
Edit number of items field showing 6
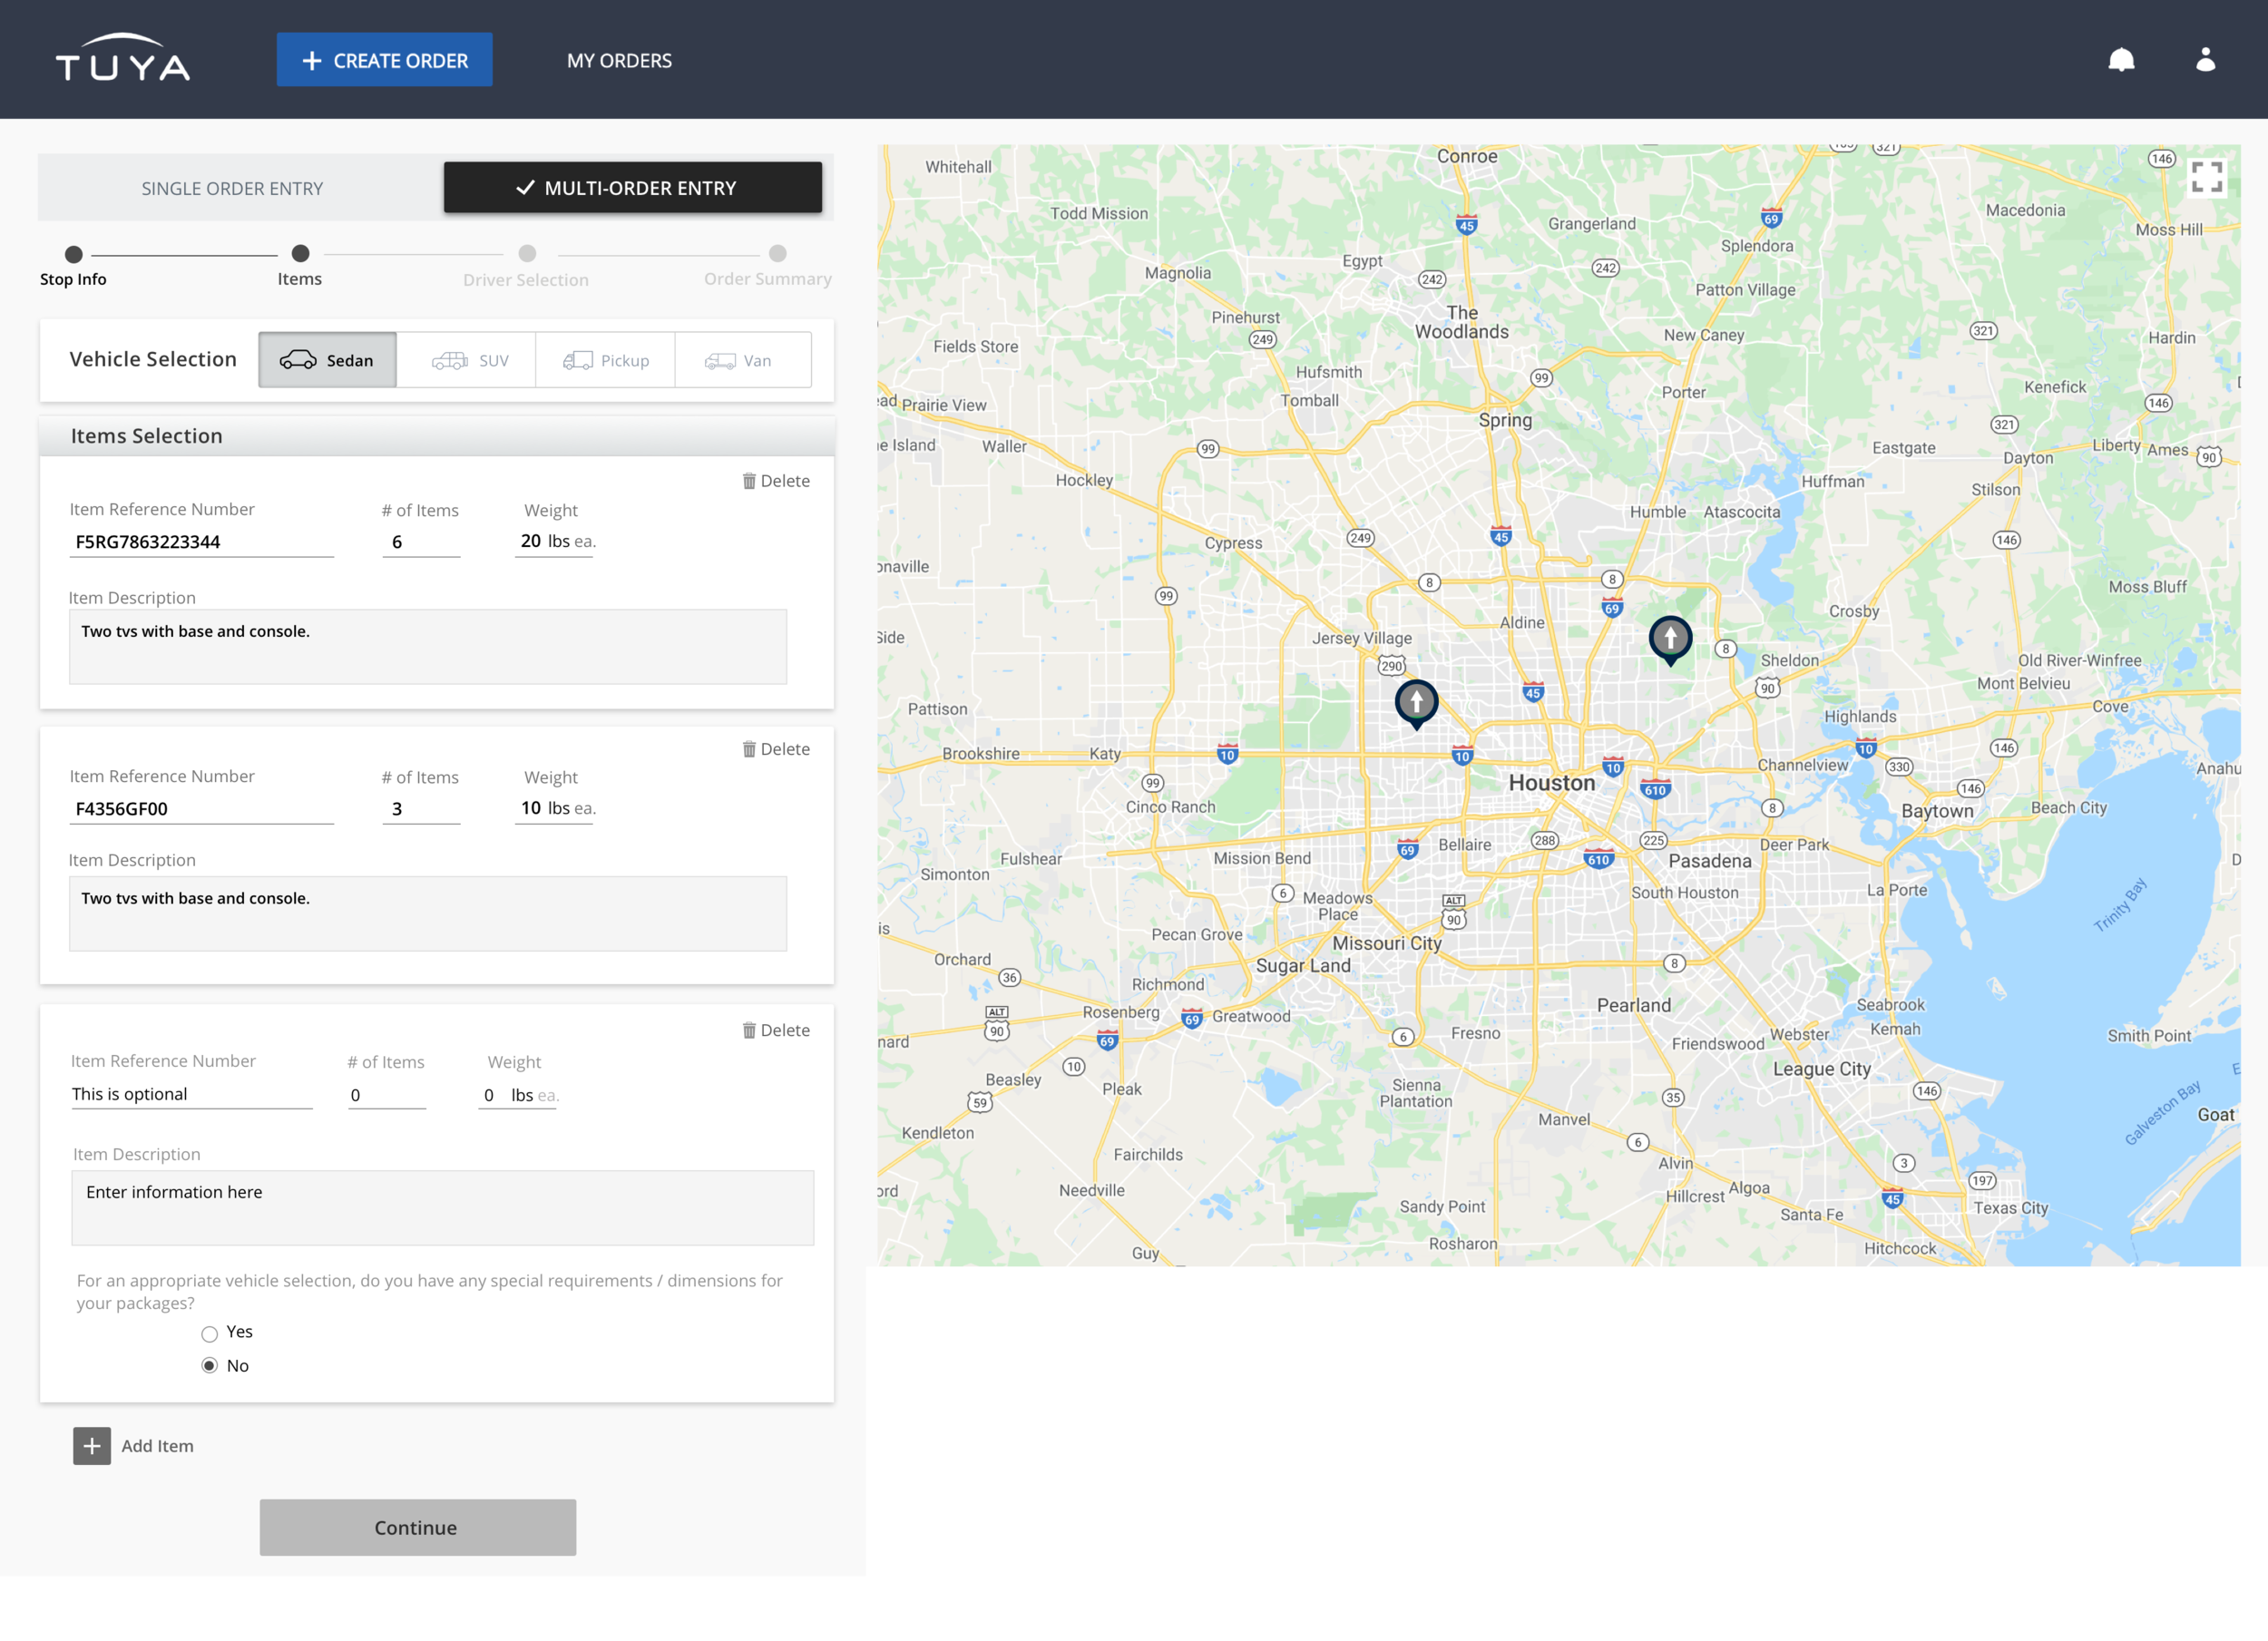[421, 542]
